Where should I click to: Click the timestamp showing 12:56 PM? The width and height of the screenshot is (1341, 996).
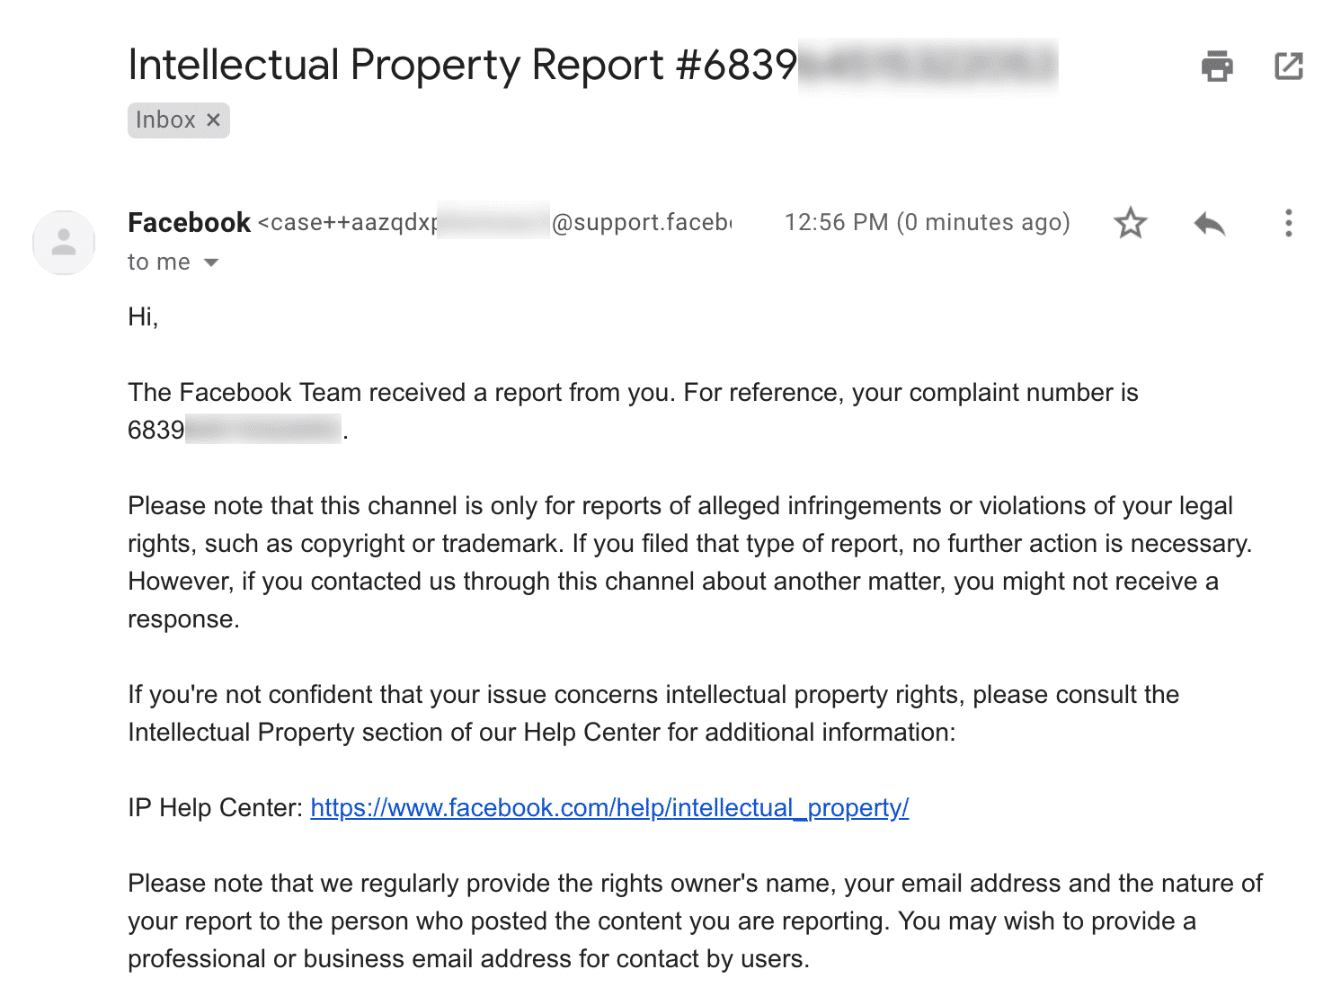[x=926, y=222]
